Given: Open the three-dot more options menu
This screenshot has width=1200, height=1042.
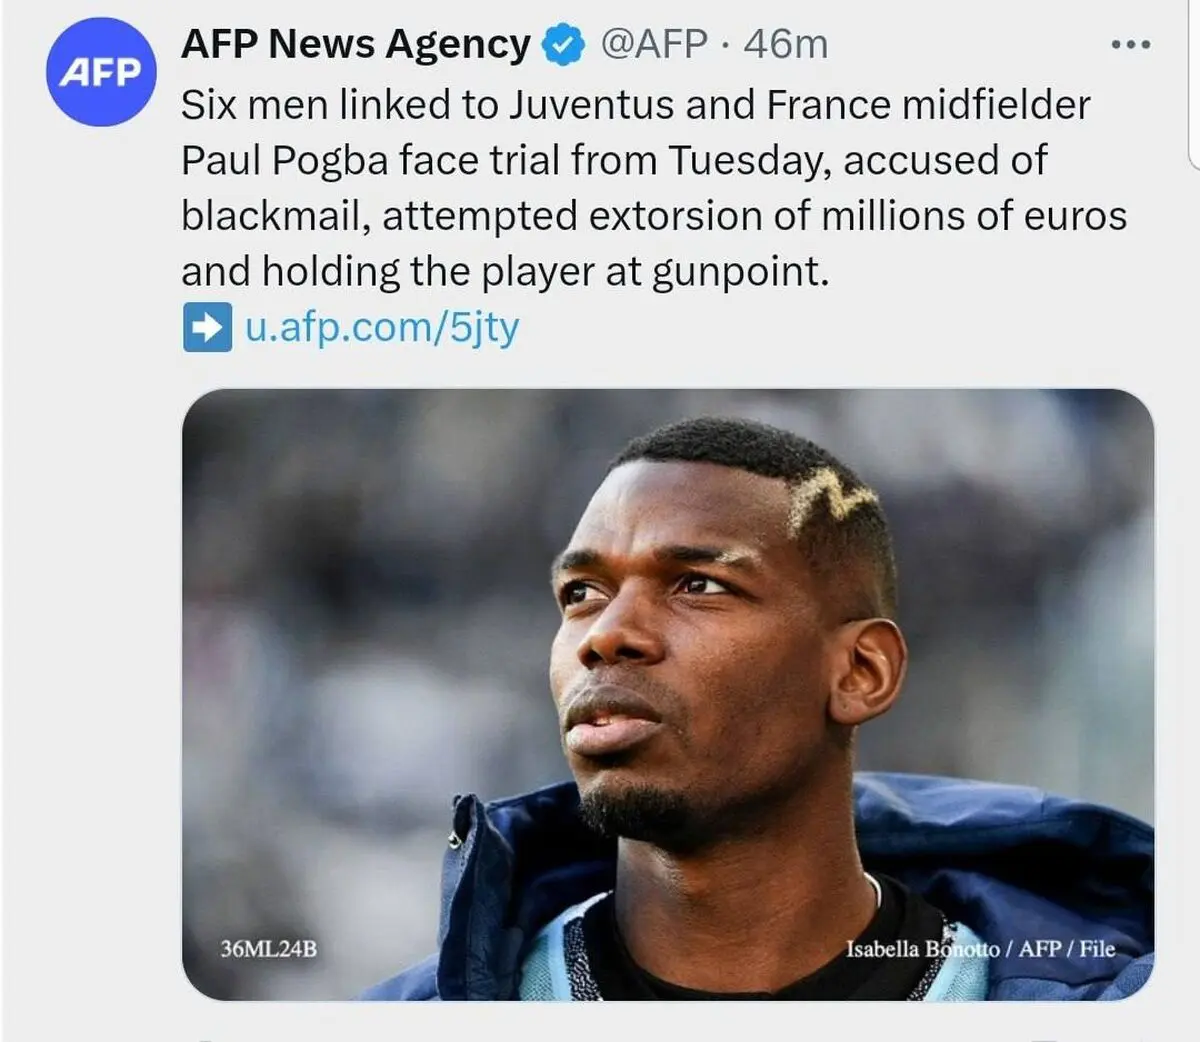Looking at the screenshot, I should point(1131,45).
